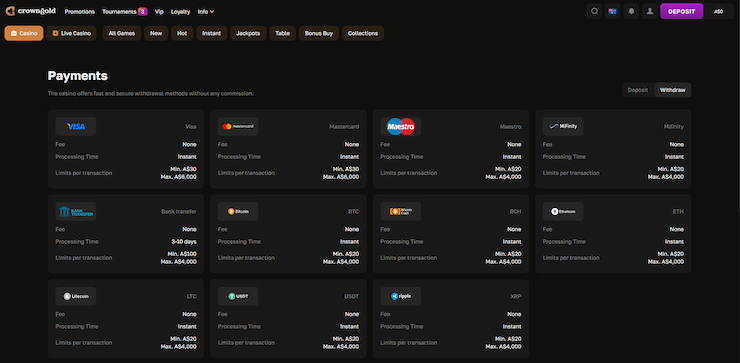Select the Hot games category

coord(182,34)
